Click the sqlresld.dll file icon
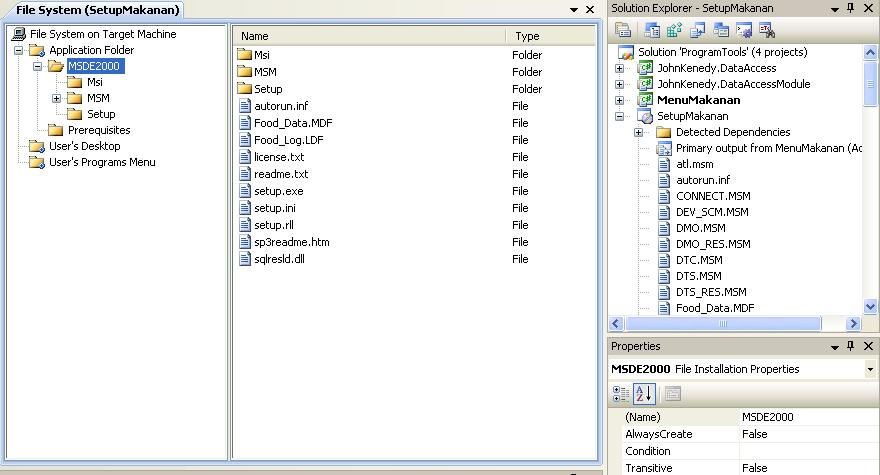Image resolution: width=880 pixels, height=475 pixels. [245, 259]
